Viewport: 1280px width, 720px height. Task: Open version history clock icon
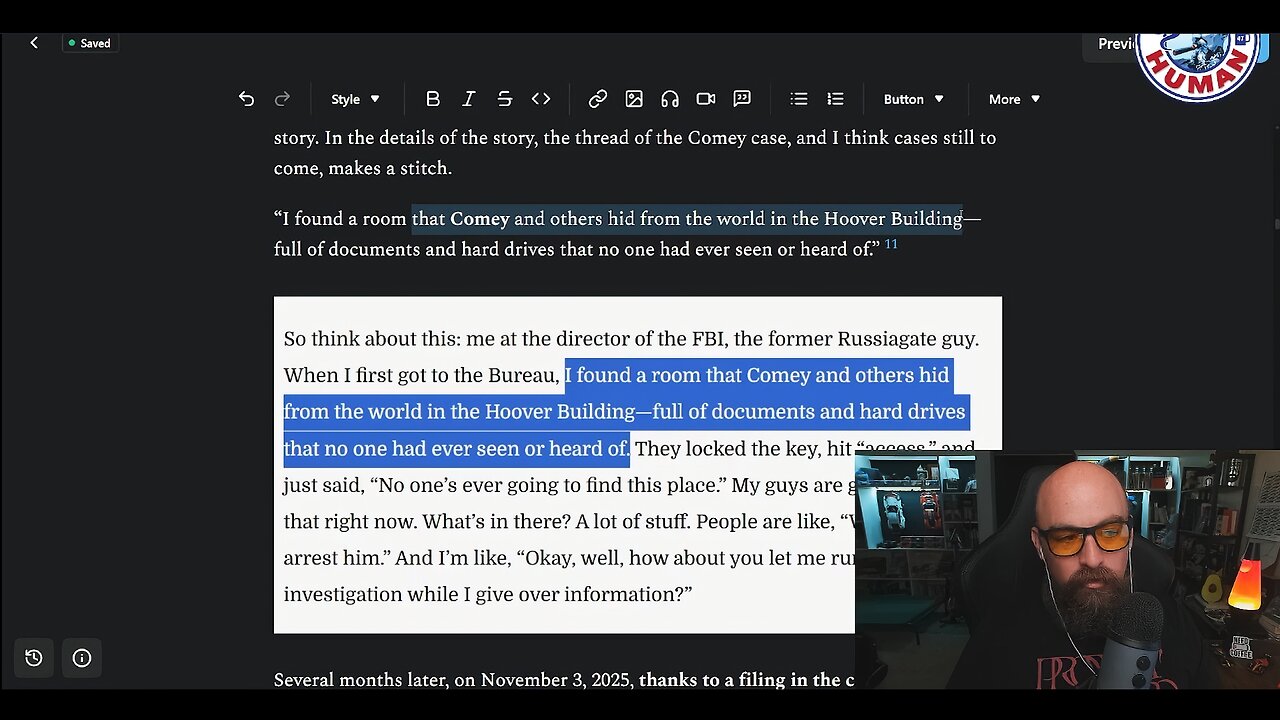tap(34, 658)
